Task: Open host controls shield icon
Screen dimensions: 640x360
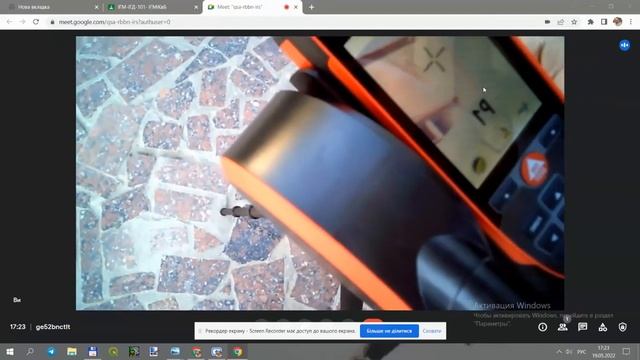Action: 622,327
